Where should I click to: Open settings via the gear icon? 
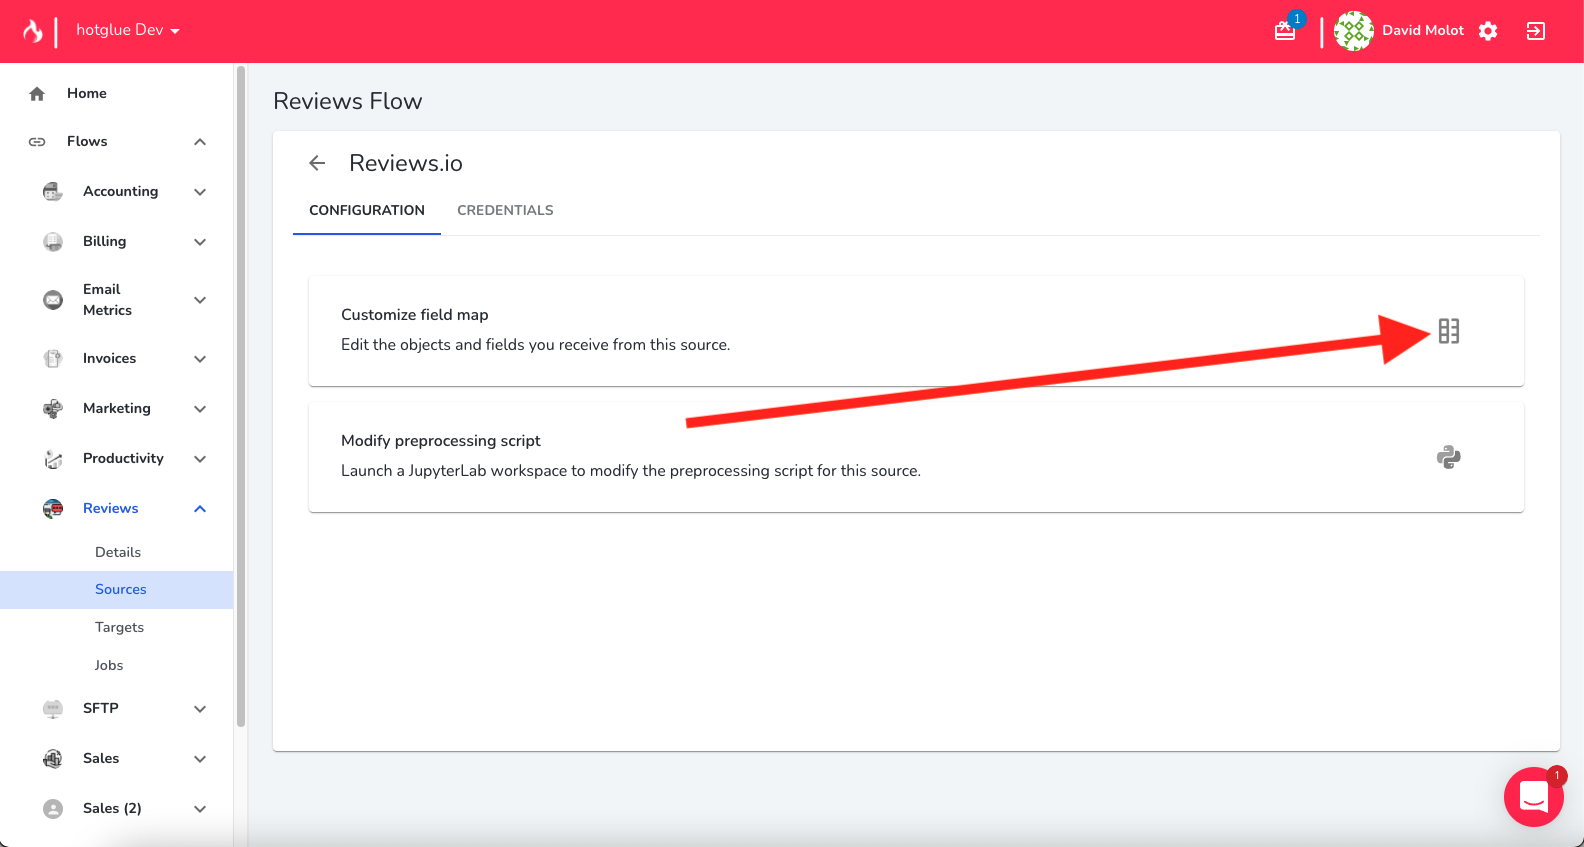pyautogui.click(x=1488, y=31)
